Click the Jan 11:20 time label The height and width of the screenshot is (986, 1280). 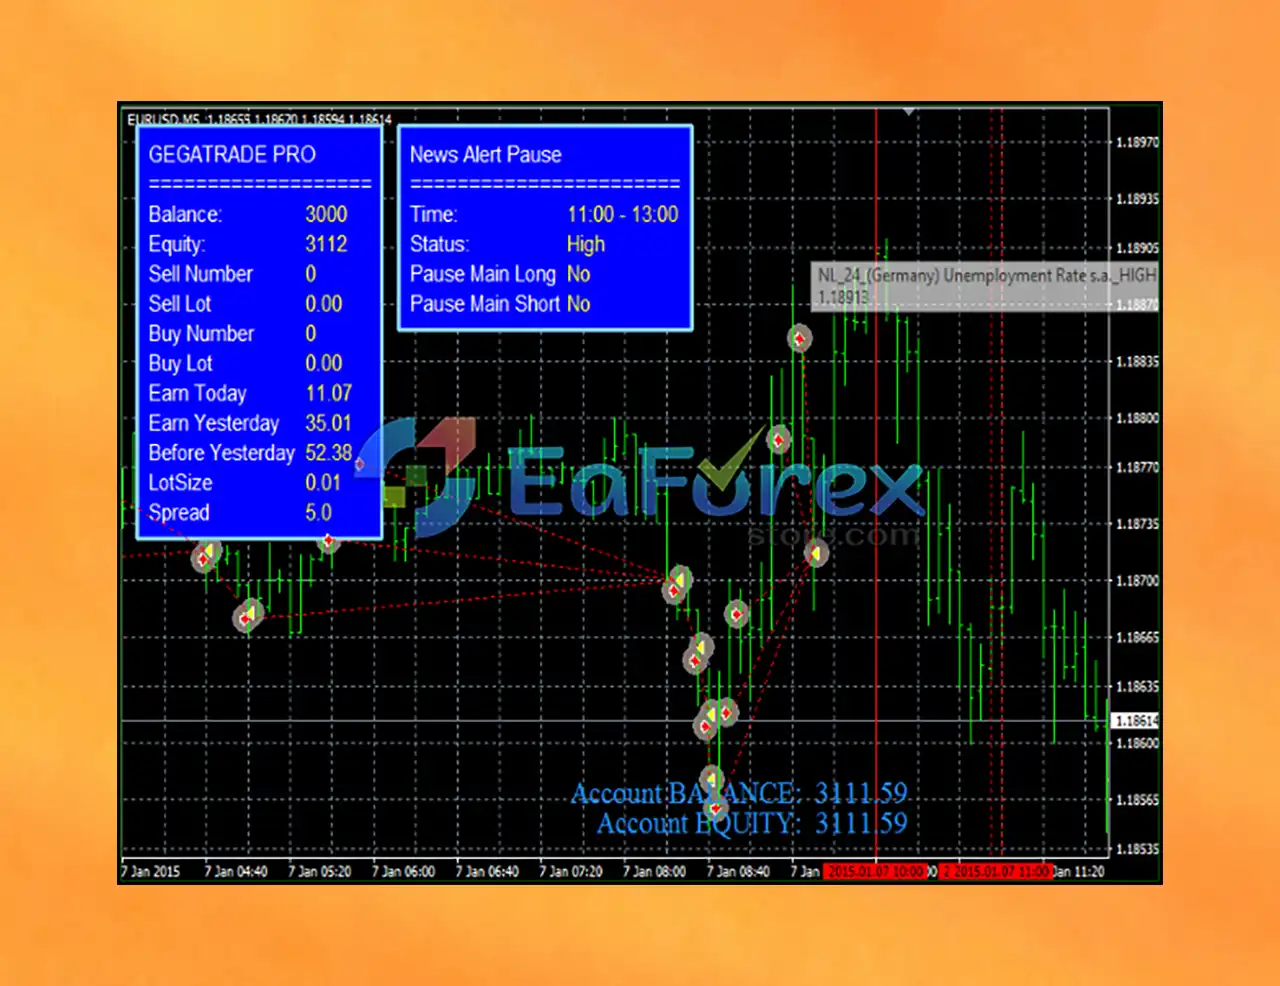[1077, 871]
